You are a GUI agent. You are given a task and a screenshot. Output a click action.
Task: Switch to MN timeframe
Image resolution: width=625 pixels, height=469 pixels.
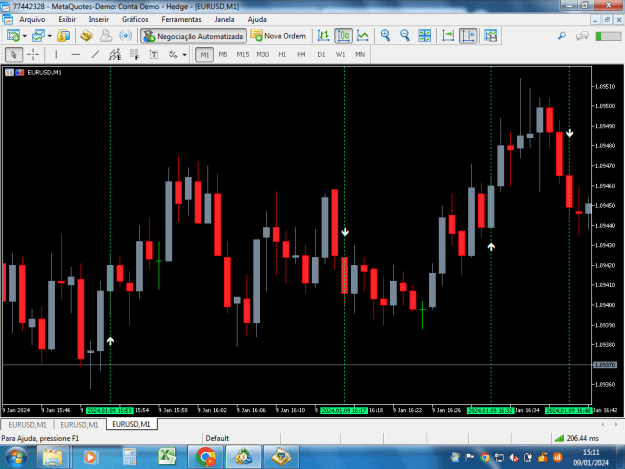pyautogui.click(x=360, y=55)
